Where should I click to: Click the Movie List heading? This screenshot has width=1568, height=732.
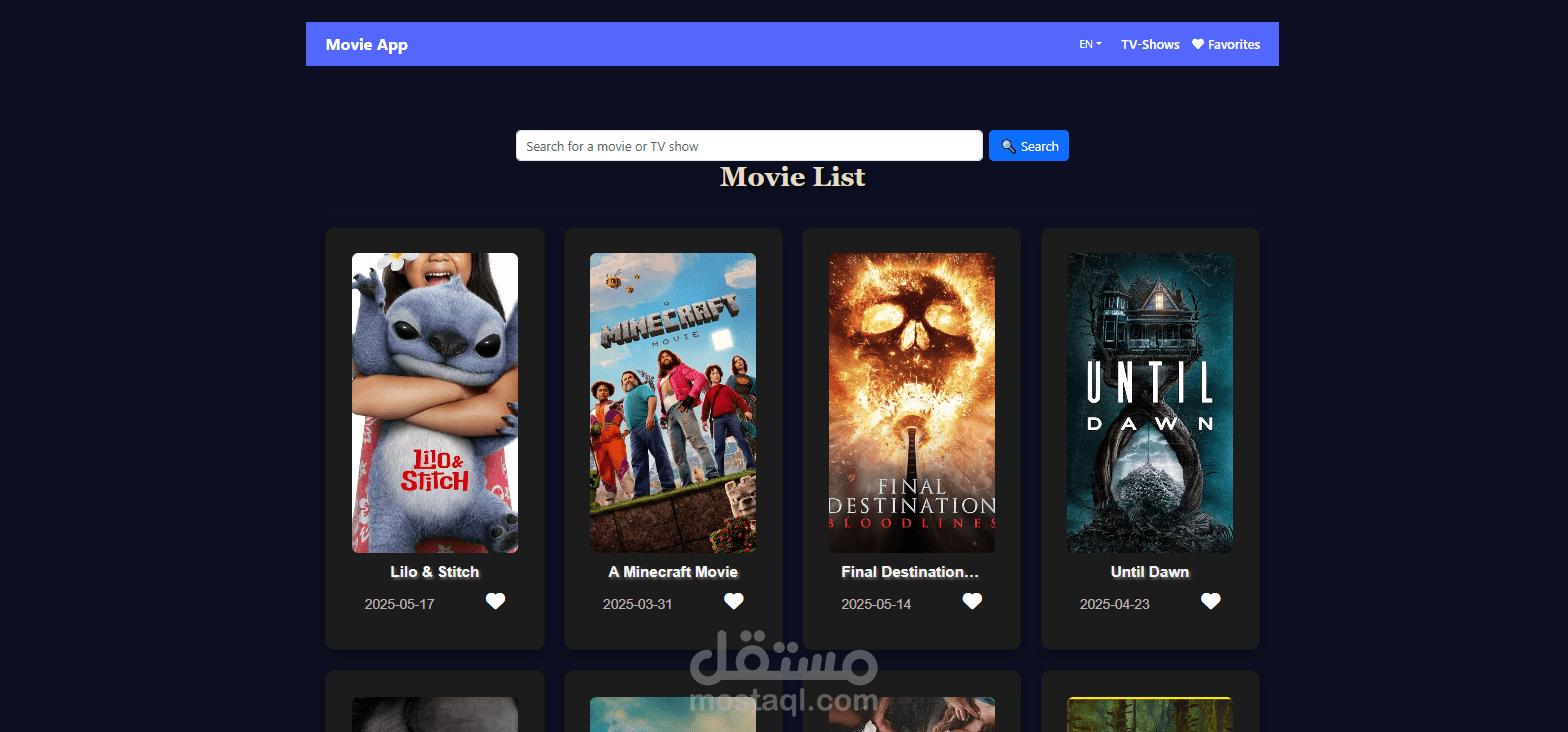point(792,177)
